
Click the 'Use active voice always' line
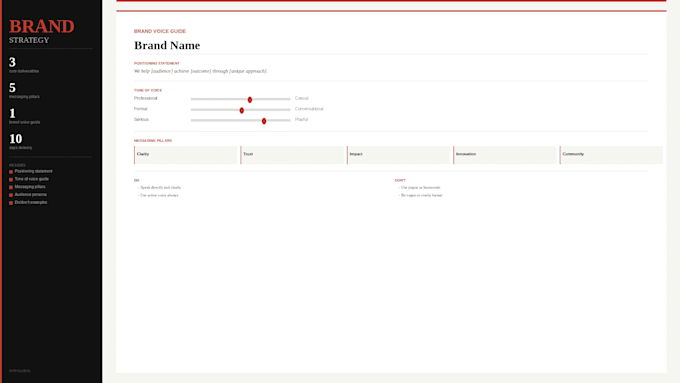pyautogui.click(x=158, y=196)
